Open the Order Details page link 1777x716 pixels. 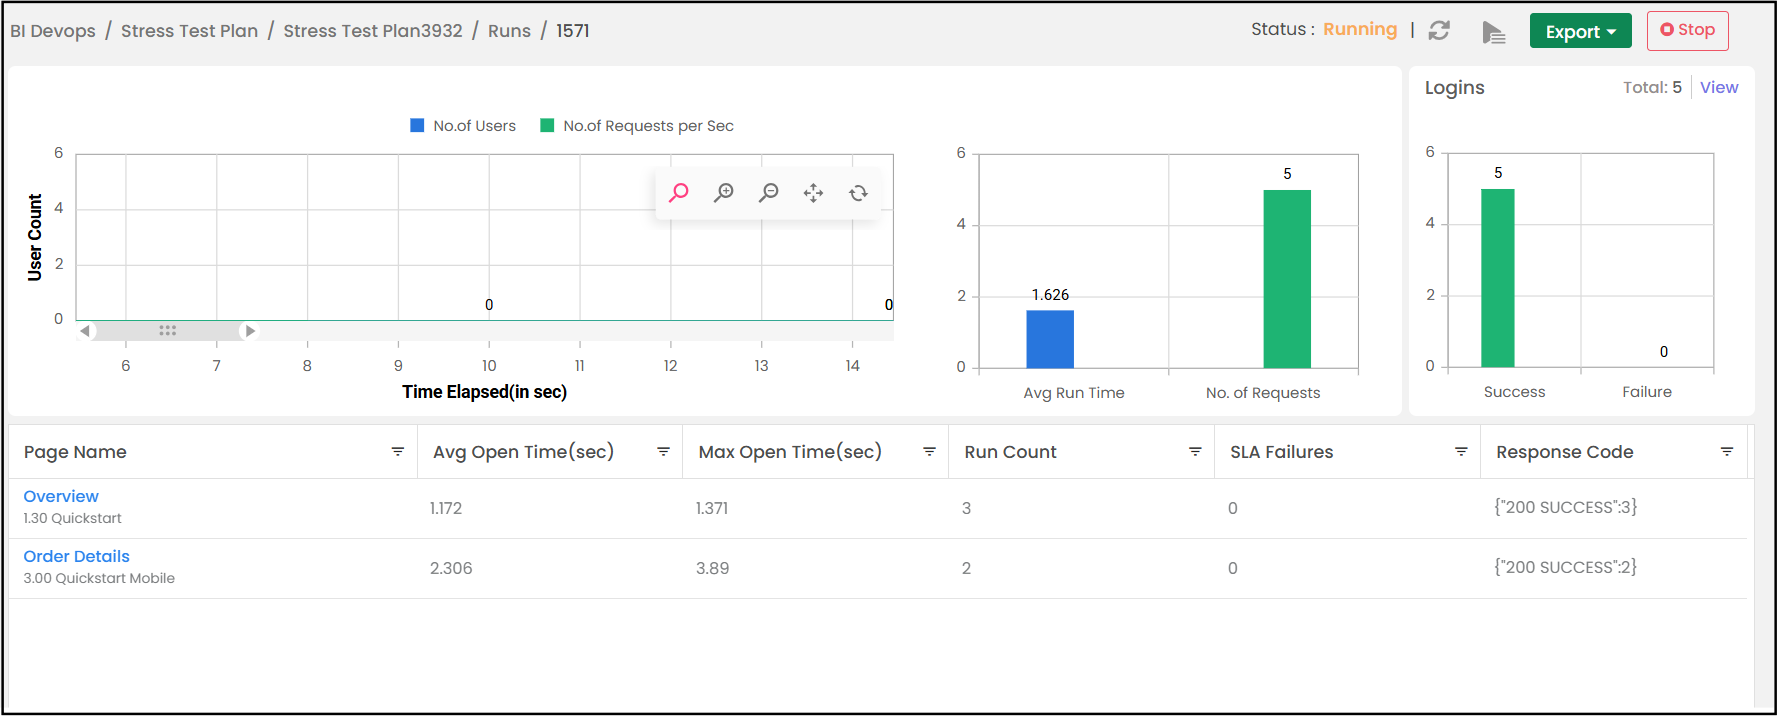pyautogui.click(x=77, y=556)
